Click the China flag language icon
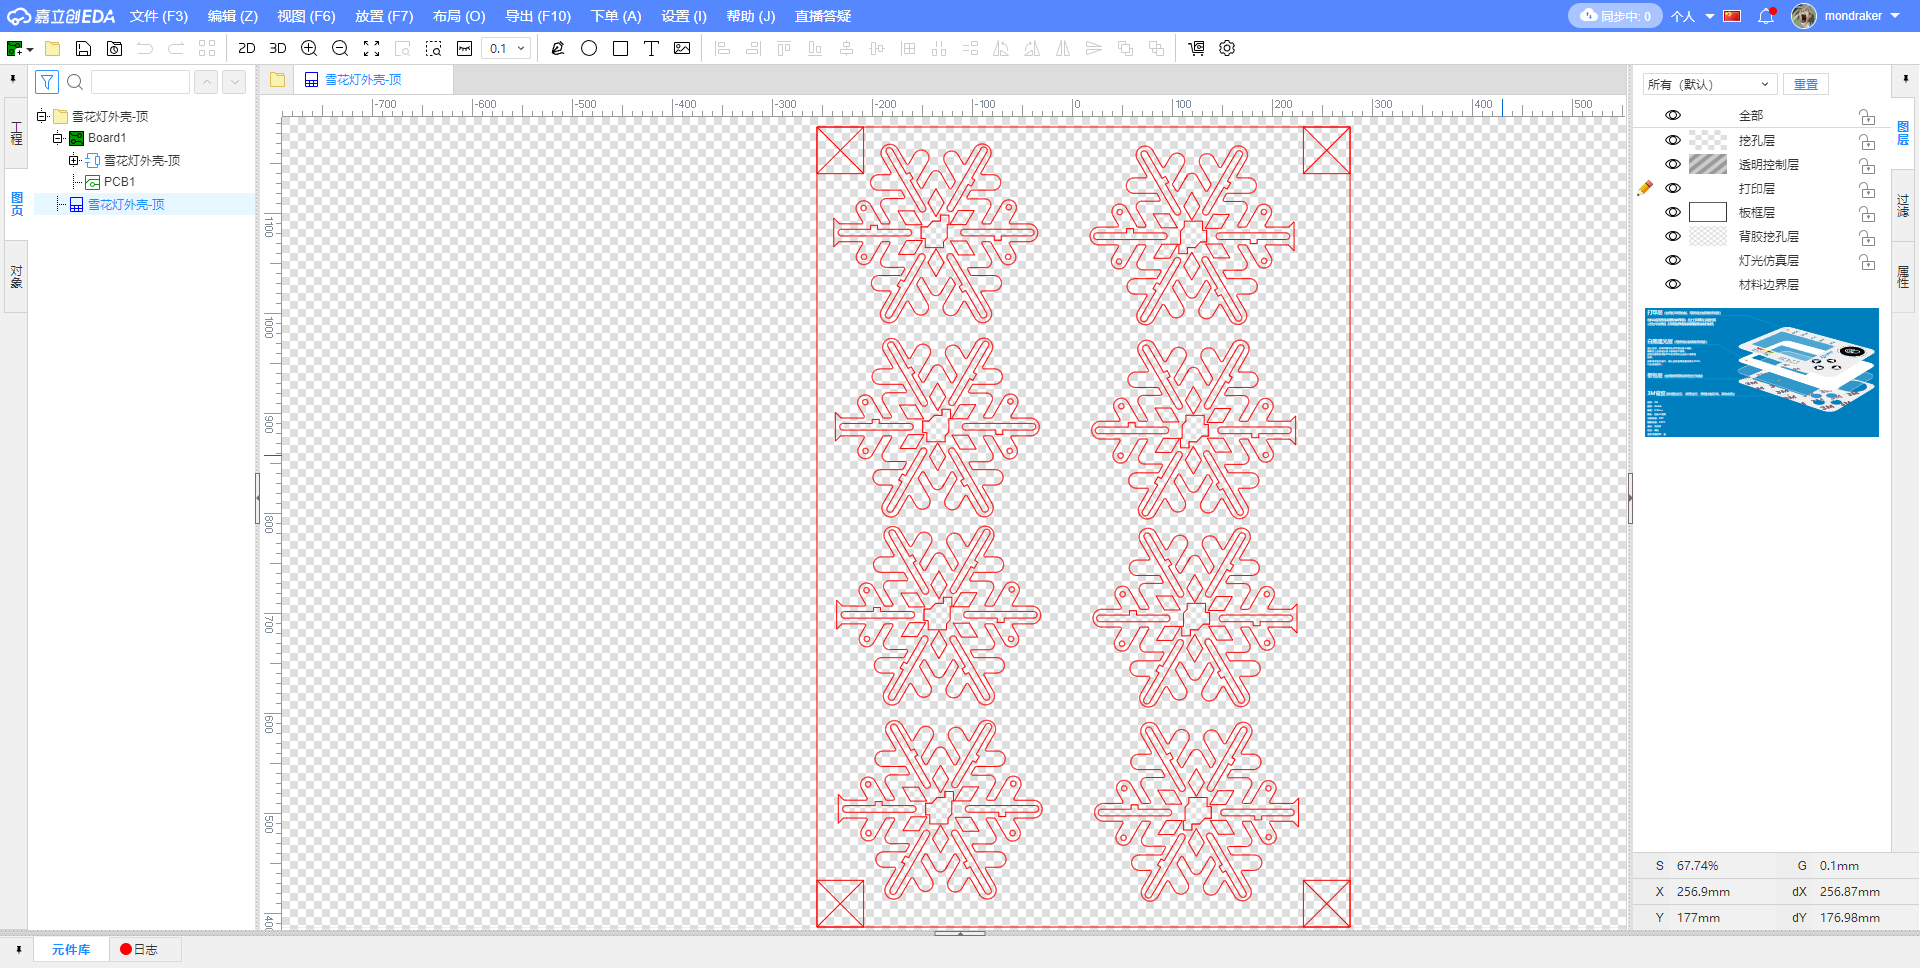 (1732, 16)
